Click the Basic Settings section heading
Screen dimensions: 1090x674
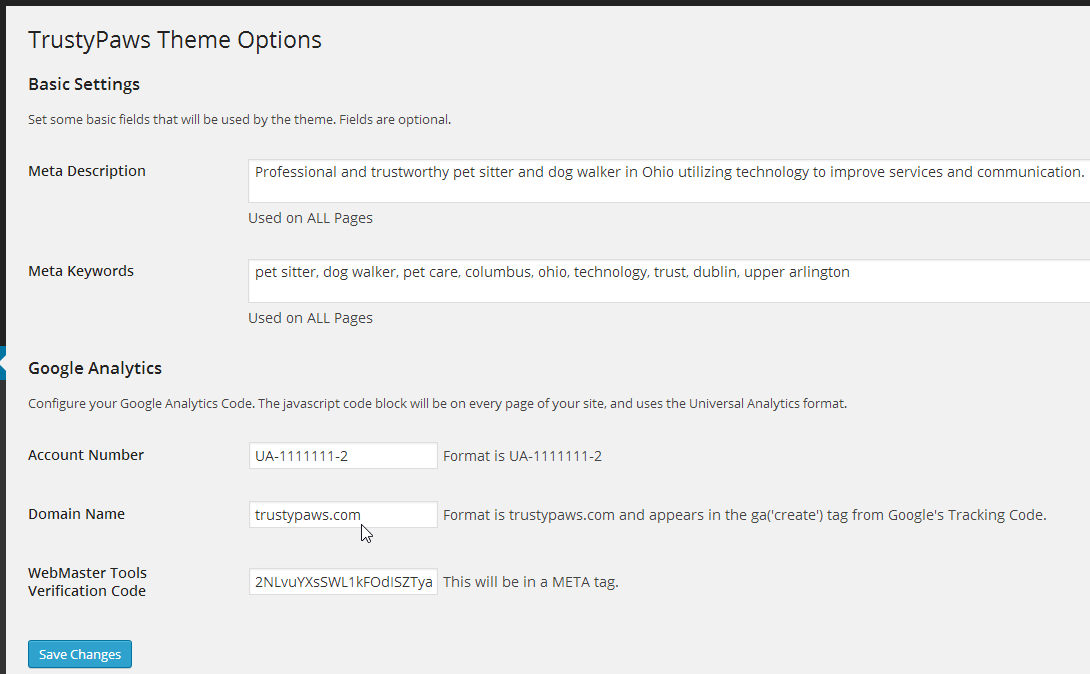point(84,84)
